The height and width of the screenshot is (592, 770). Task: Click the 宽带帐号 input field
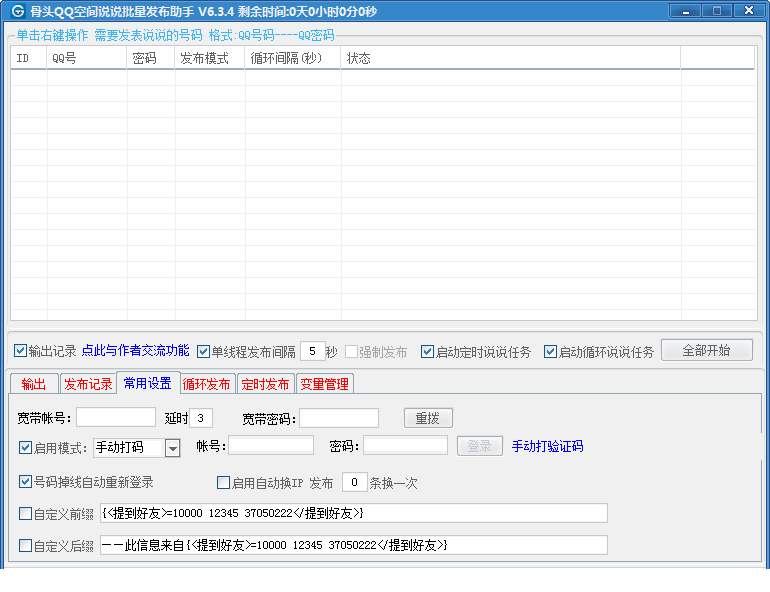116,417
